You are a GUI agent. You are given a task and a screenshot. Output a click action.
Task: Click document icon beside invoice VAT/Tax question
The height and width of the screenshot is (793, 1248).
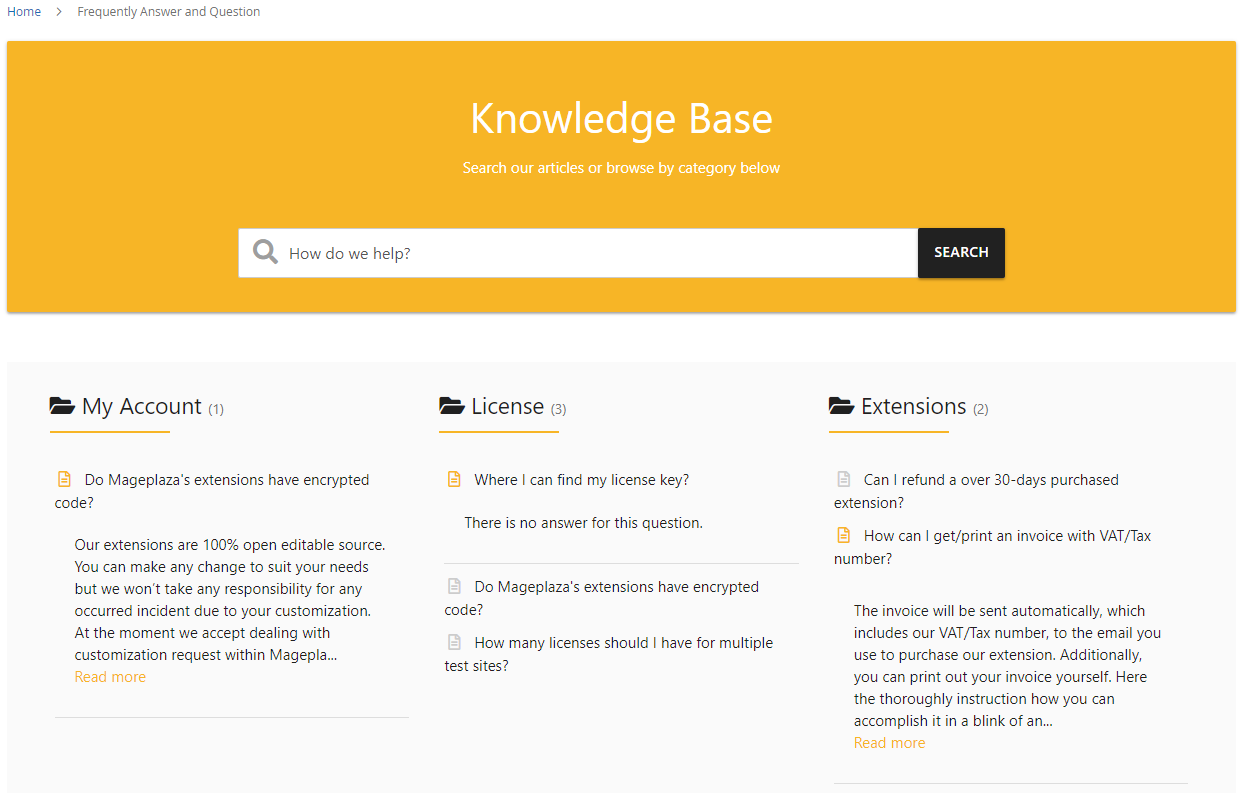pos(844,536)
